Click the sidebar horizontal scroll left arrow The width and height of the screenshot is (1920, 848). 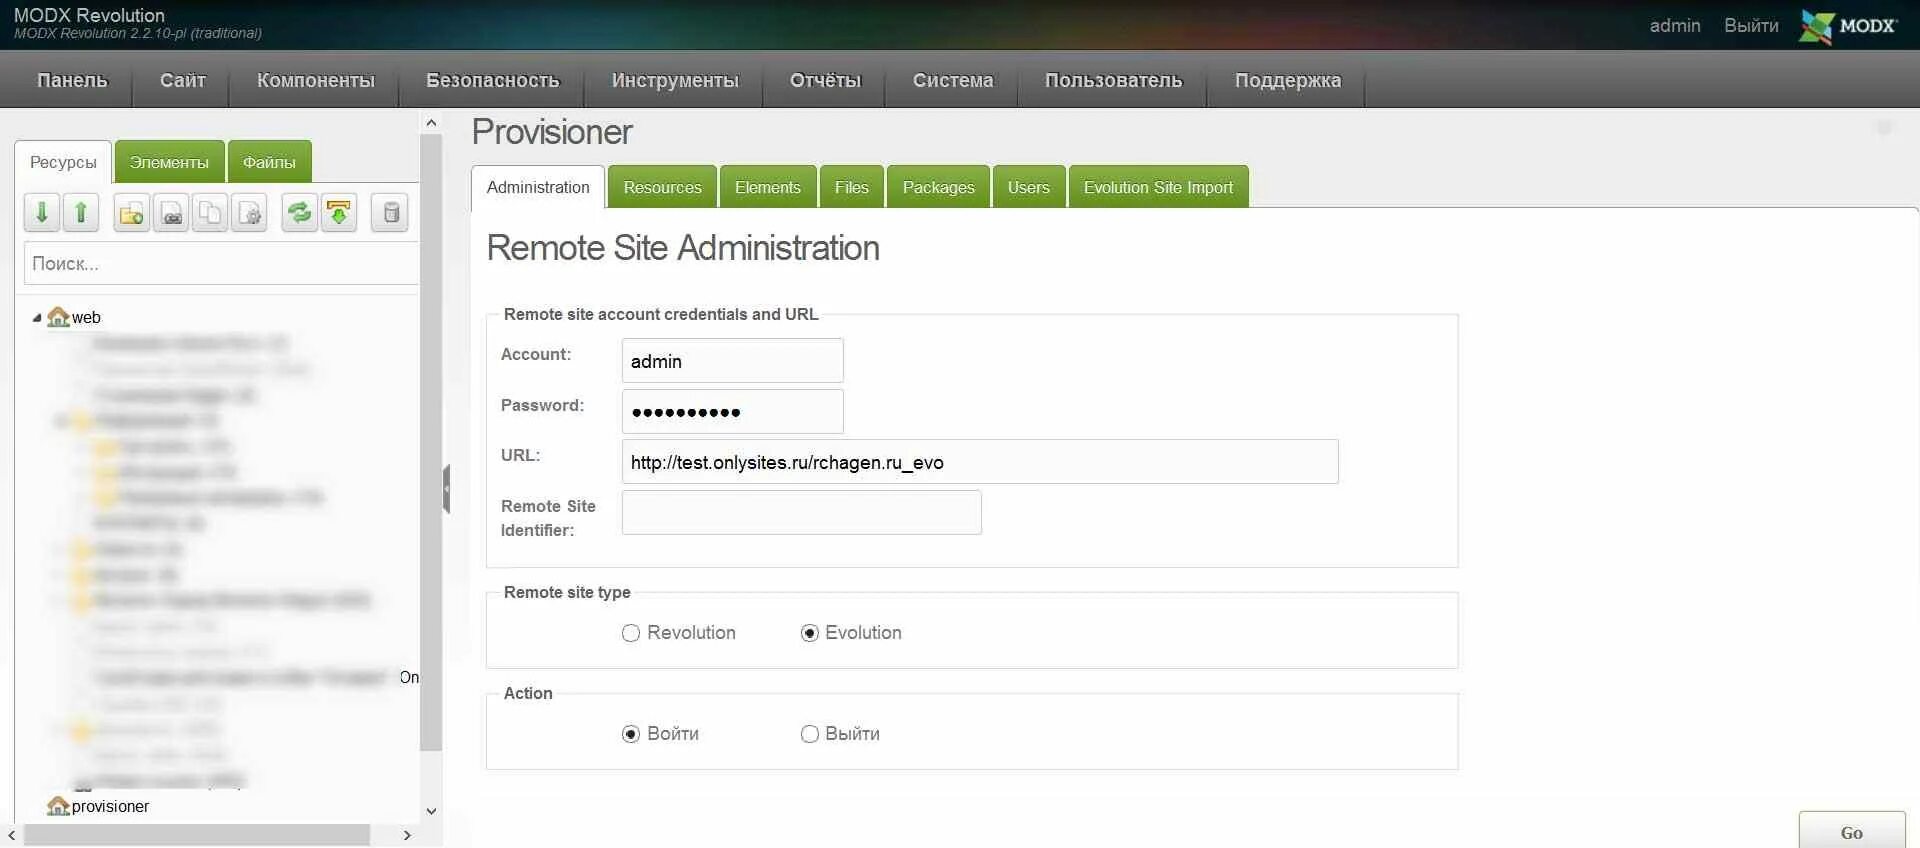pos(11,835)
